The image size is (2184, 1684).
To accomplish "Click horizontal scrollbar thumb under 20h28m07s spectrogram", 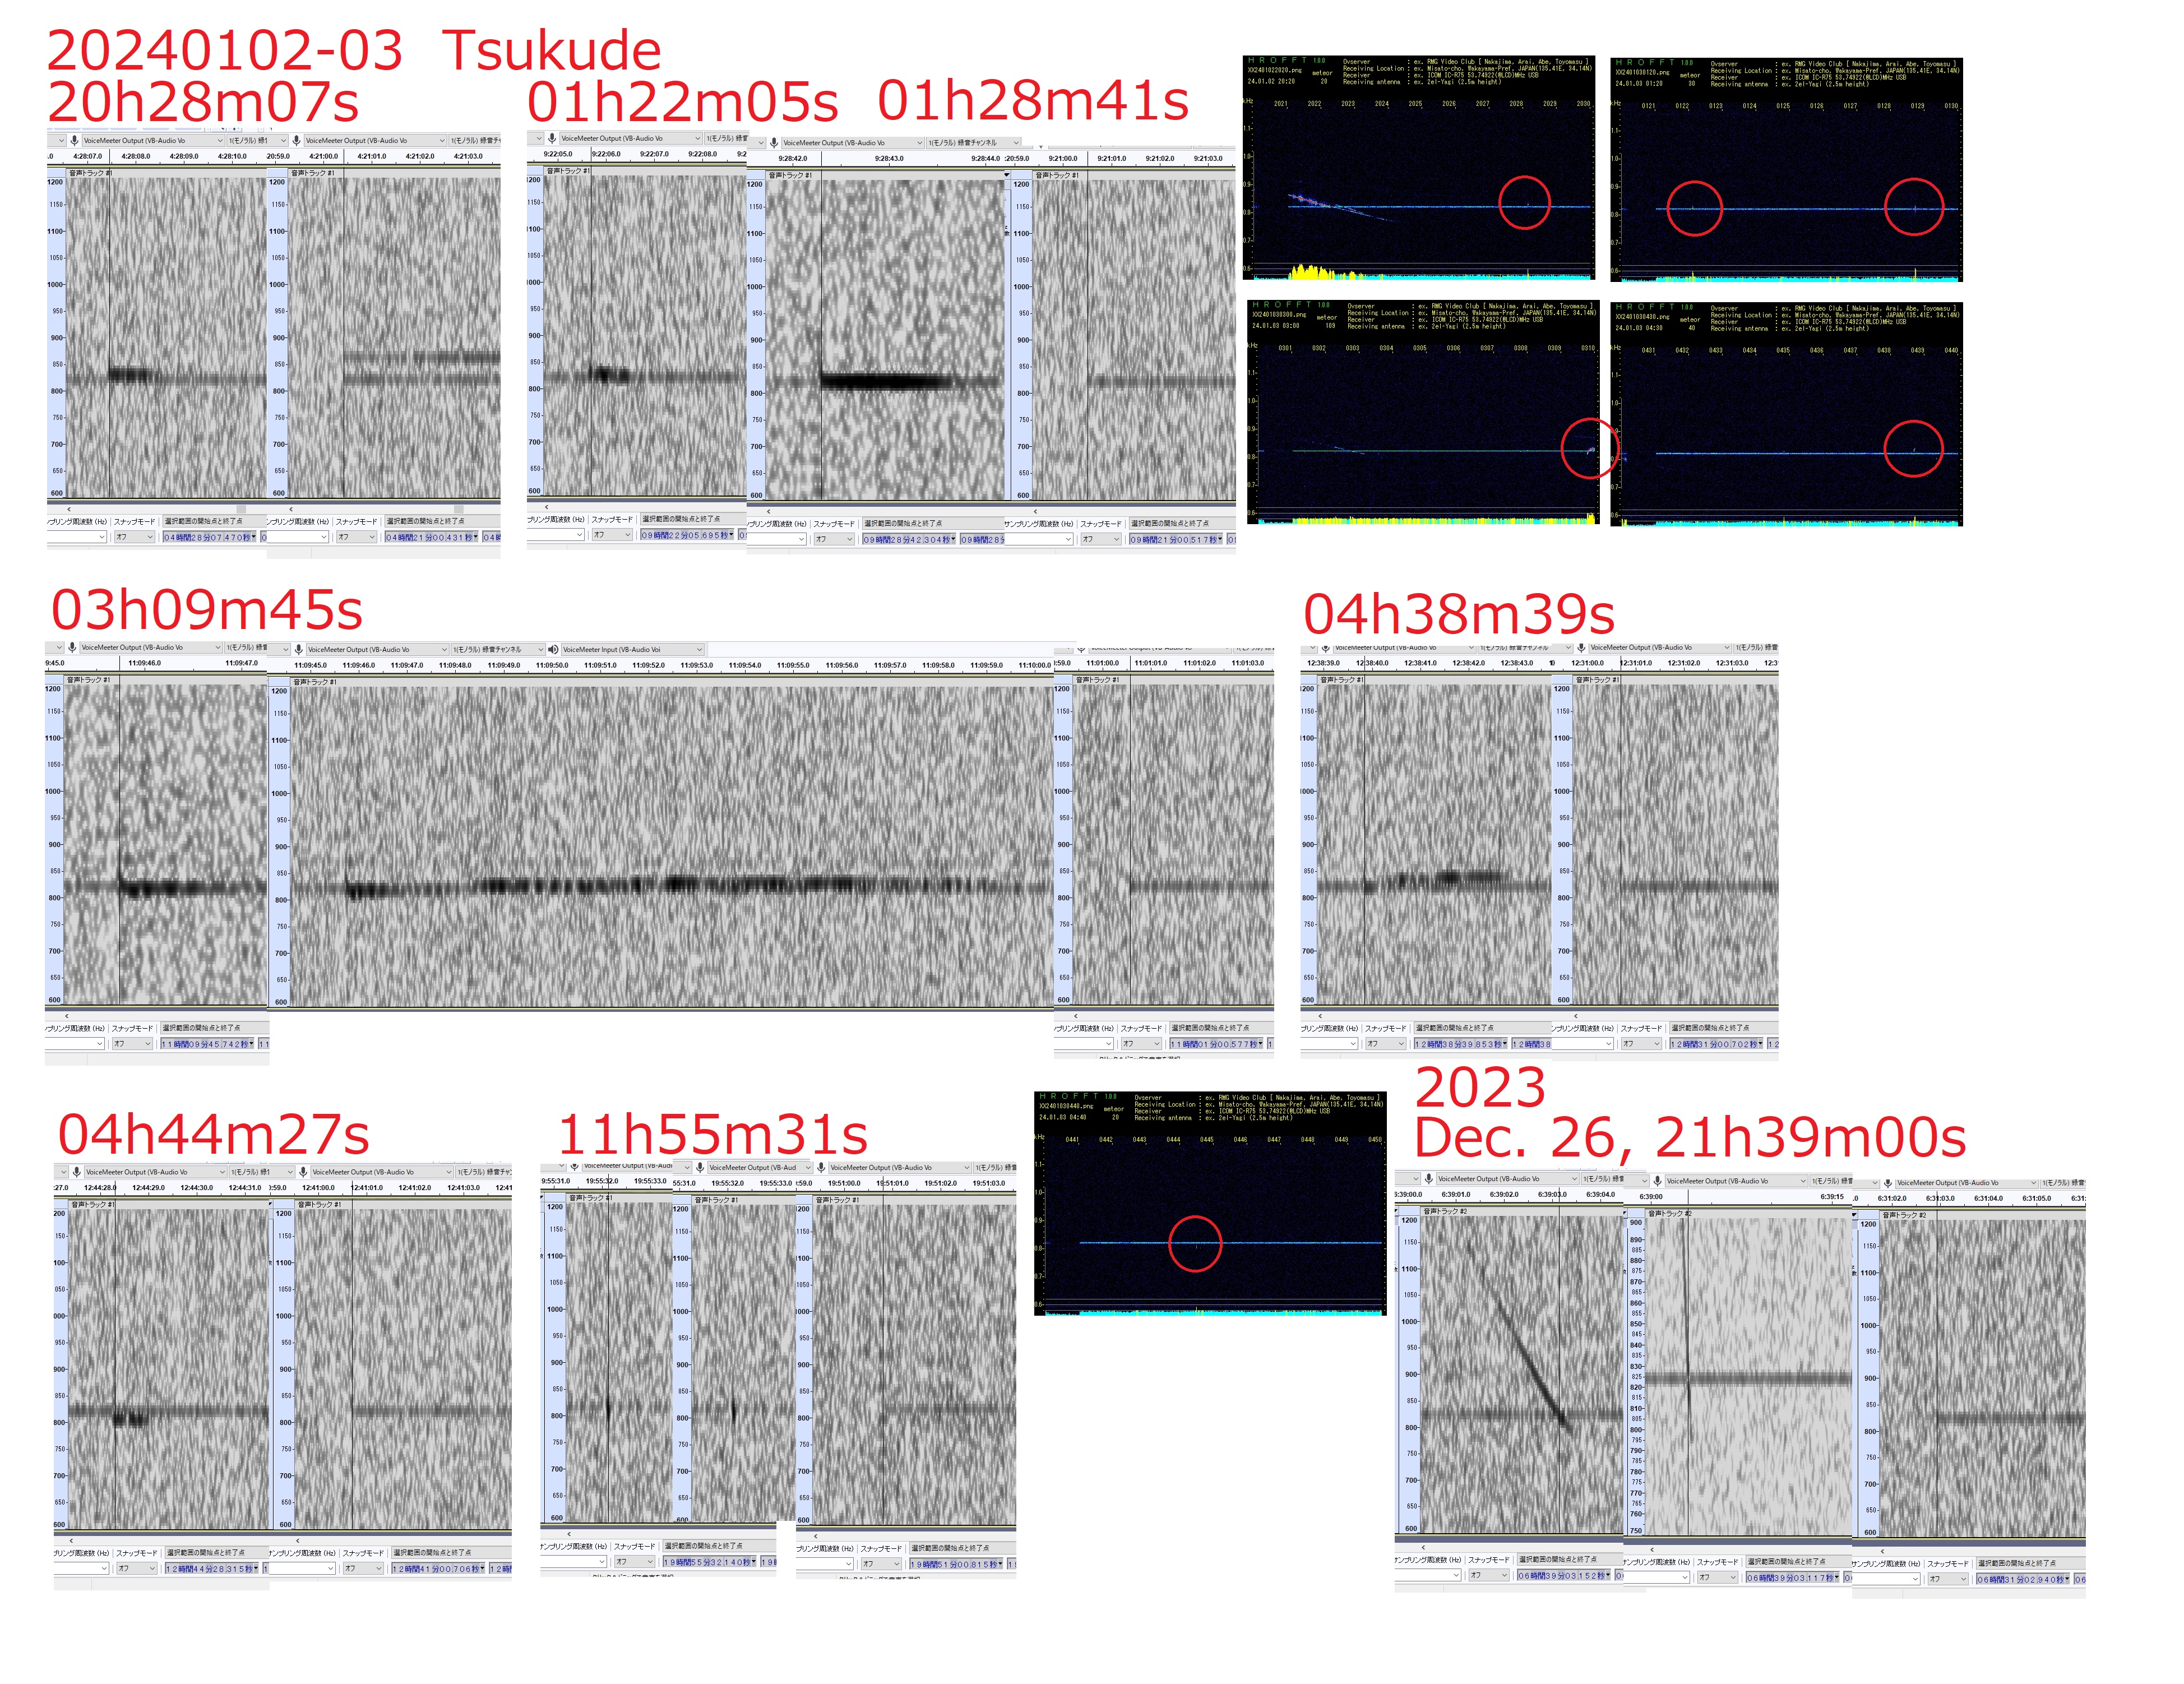I will 240,509.
